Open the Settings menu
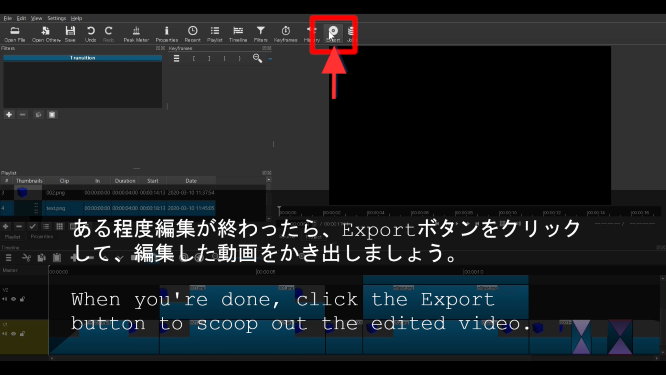The height and width of the screenshot is (375, 666). (56, 18)
